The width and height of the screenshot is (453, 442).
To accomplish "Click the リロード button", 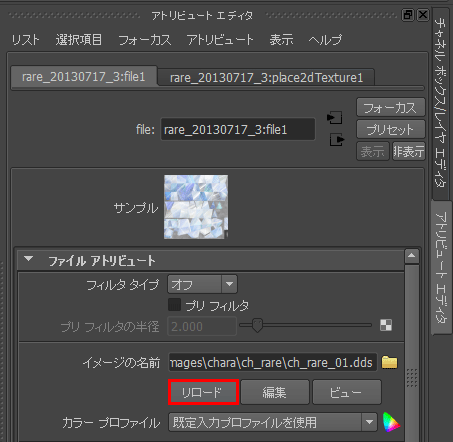I will [203, 392].
